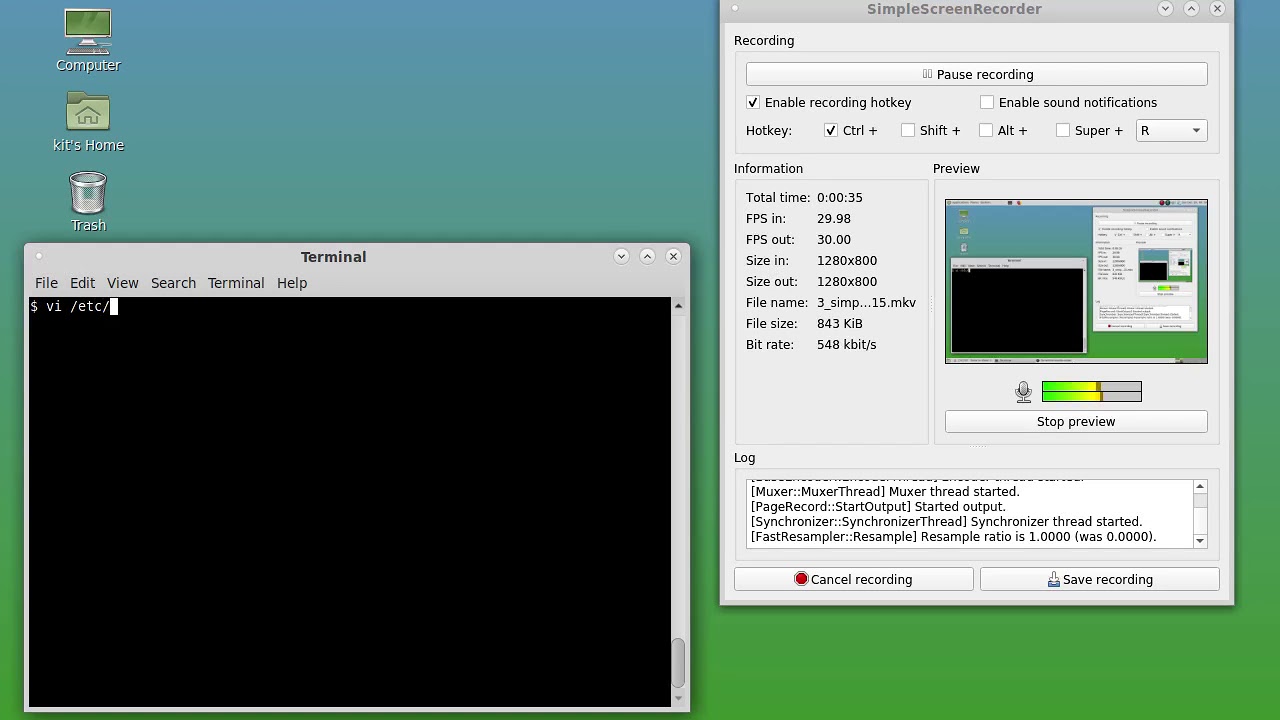Image resolution: width=1280 pixels, height=720 pixels.
Task: Click the log scrollbar up arrow
Action: [1200, 487]
